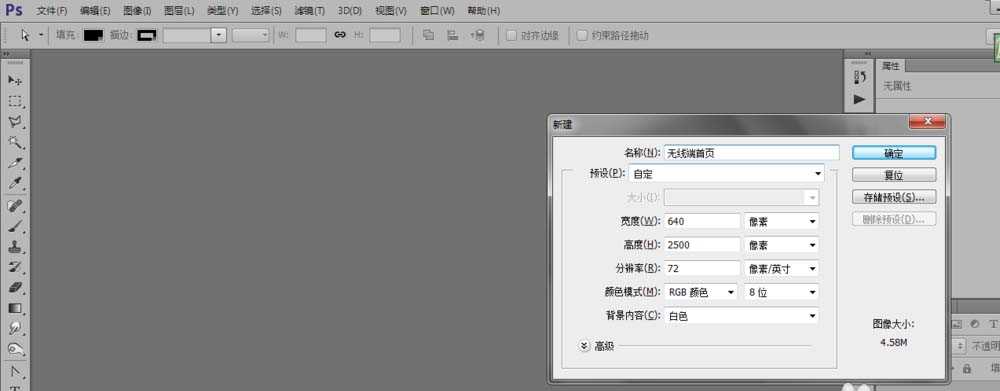The image size is (1000, 391).
Task: Close the 新建 dialog with red X
Action: pos(927,121)
